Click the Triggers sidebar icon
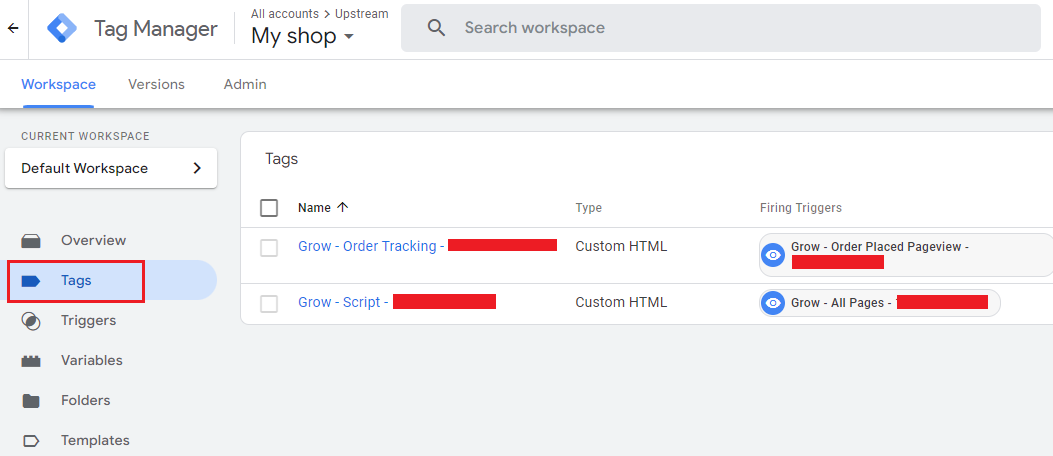 [31, 320]
